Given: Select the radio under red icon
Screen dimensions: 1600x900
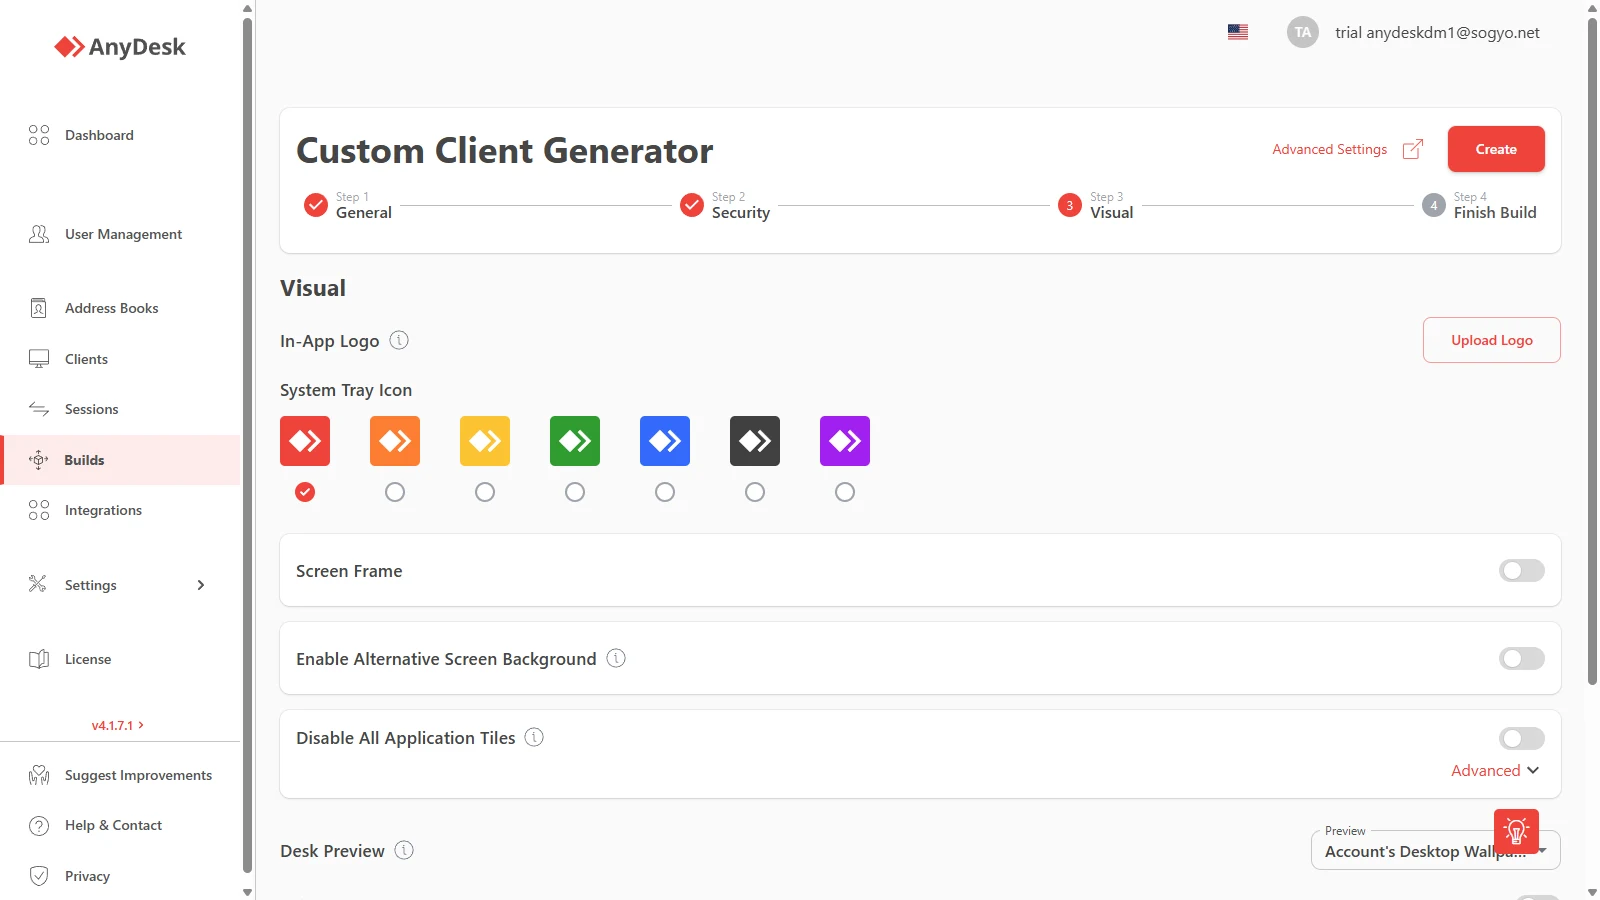Looking at the screenshot, I should [305, 492].
